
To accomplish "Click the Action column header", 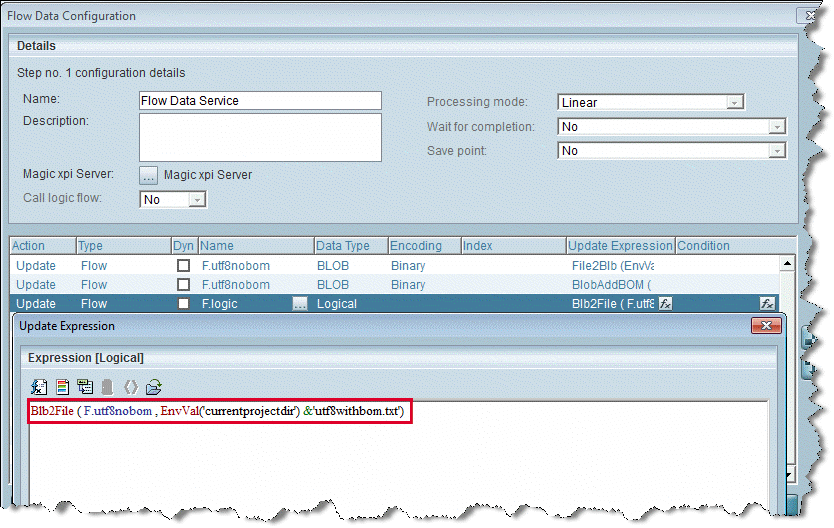I will coord(43,246).
